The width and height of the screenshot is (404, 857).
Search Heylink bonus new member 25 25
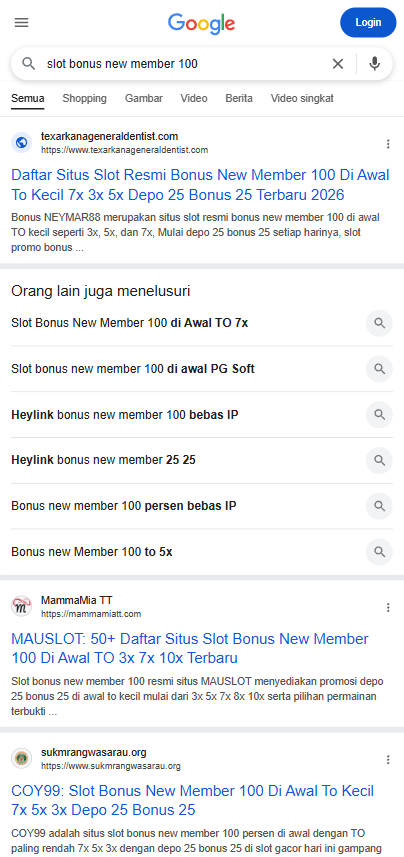point(103,460)
